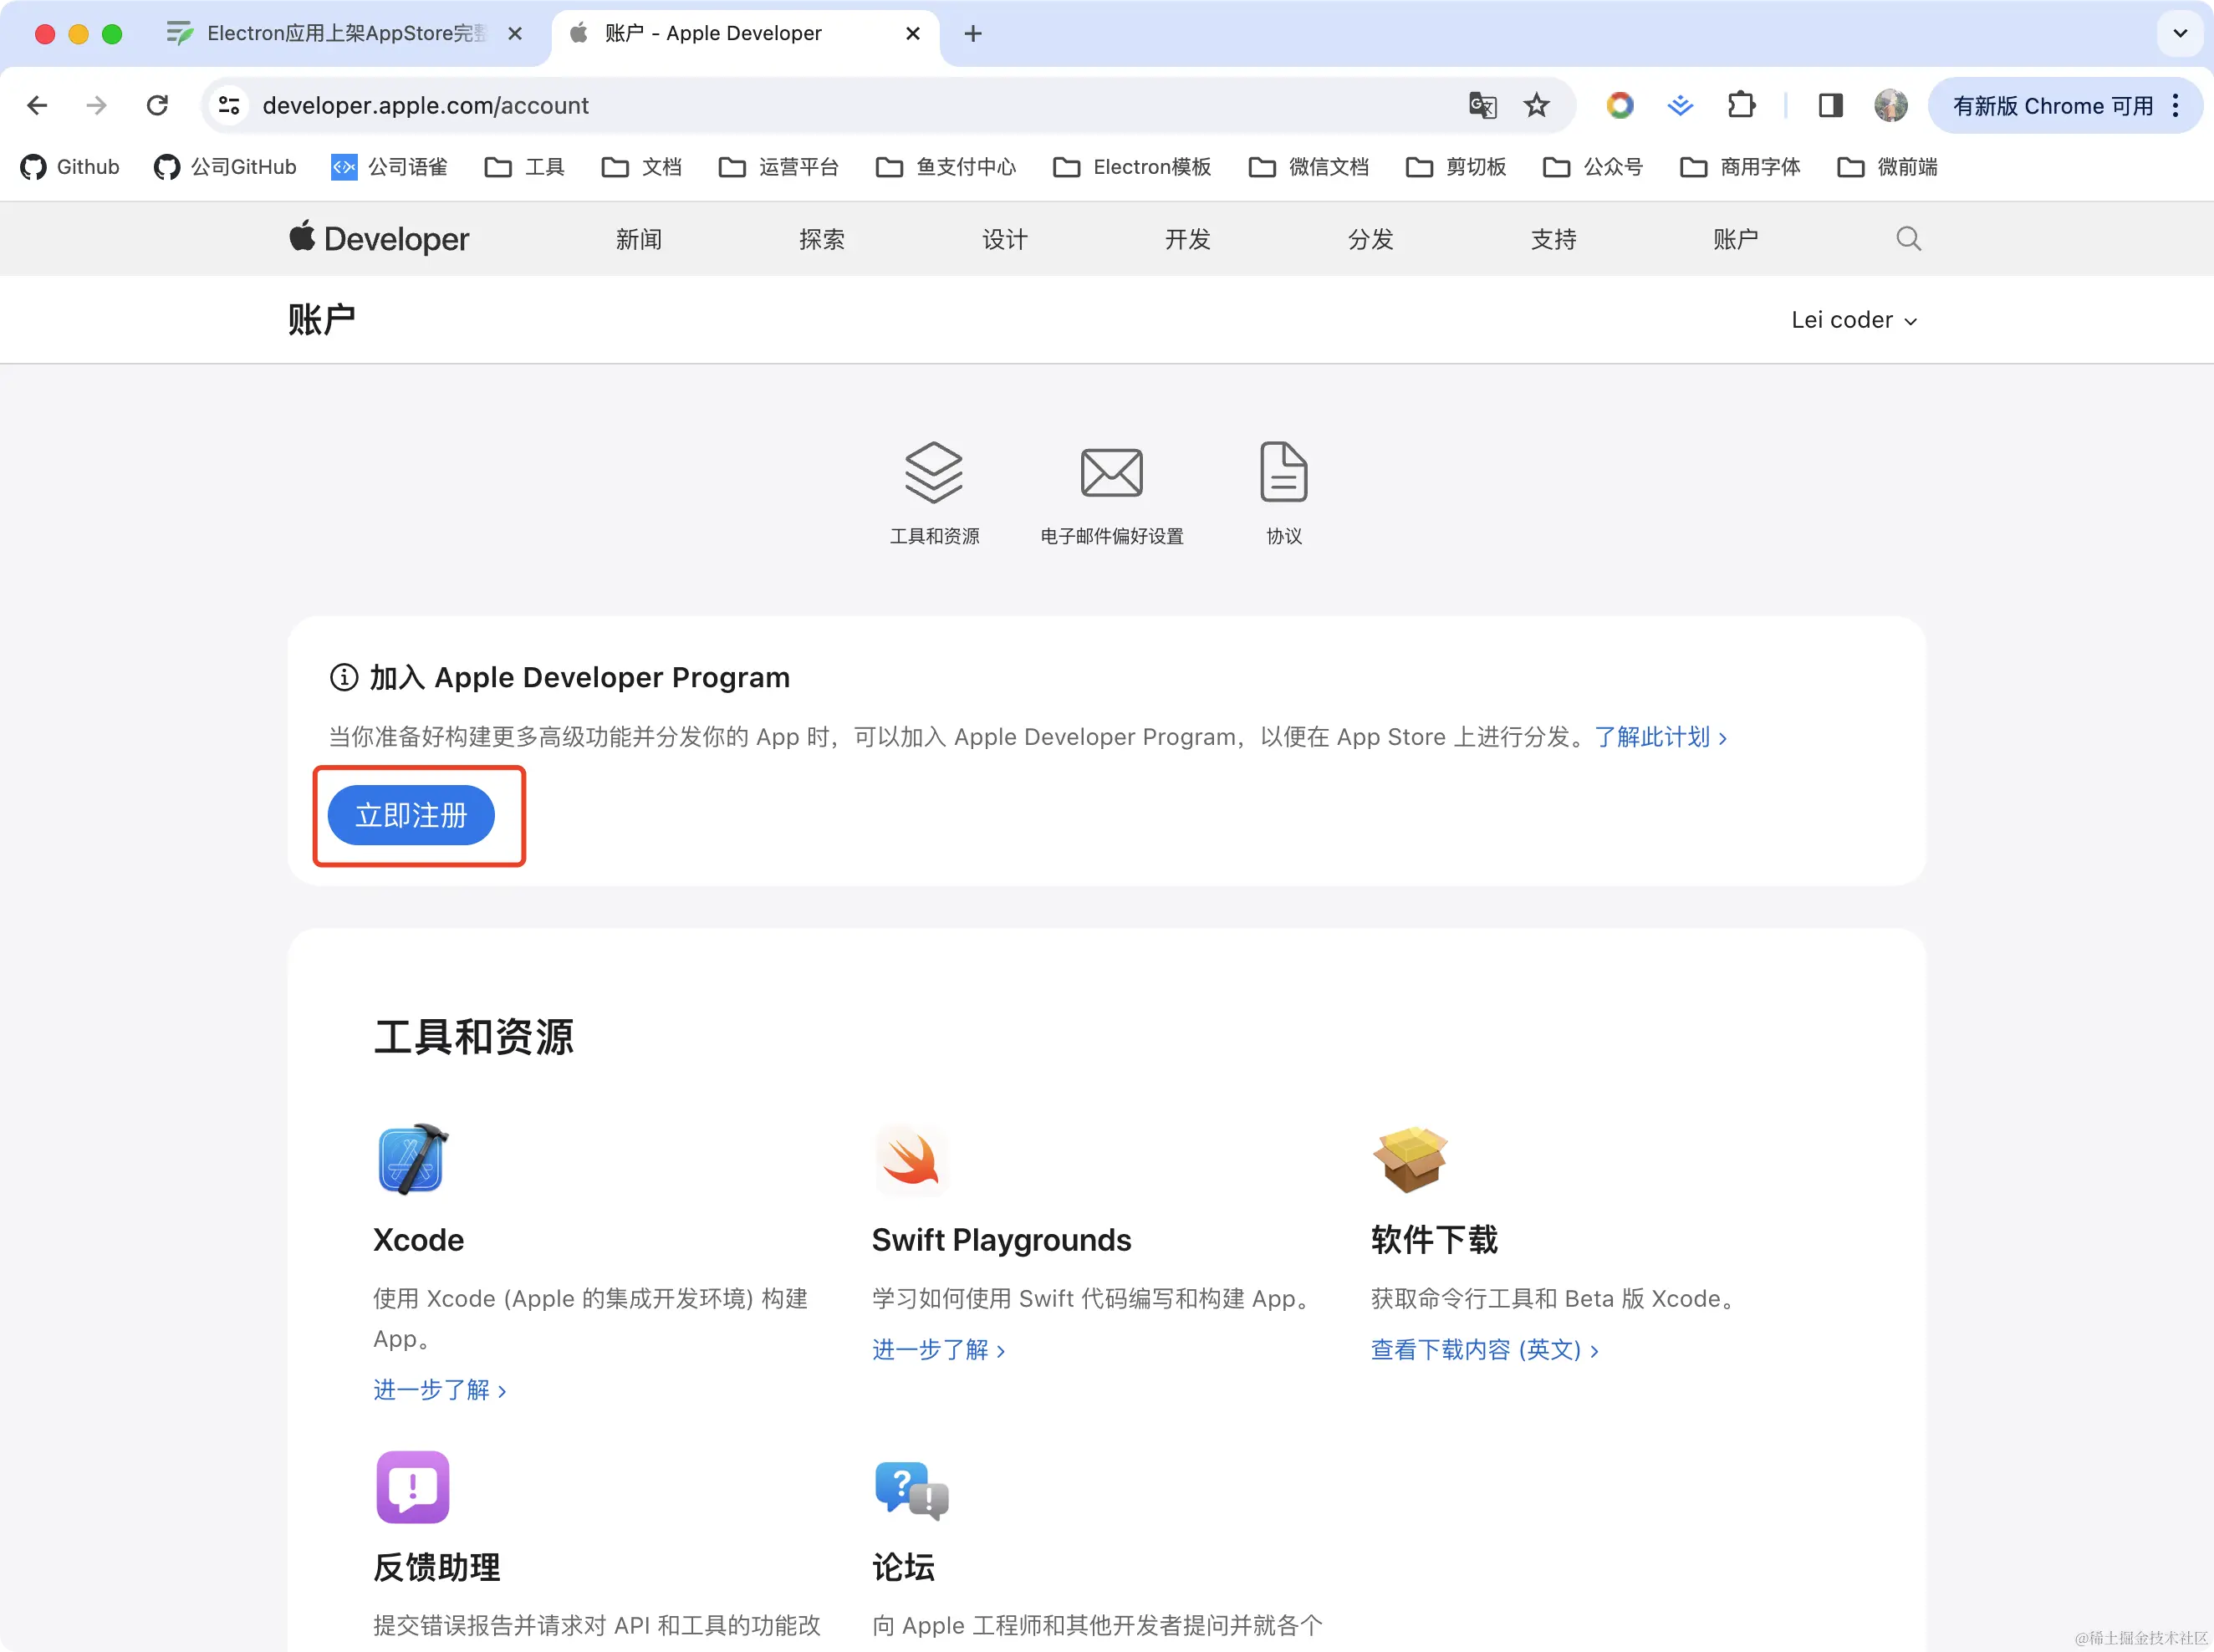
Task: Click the Apple Developer logo
Action: tap(379, 238)
